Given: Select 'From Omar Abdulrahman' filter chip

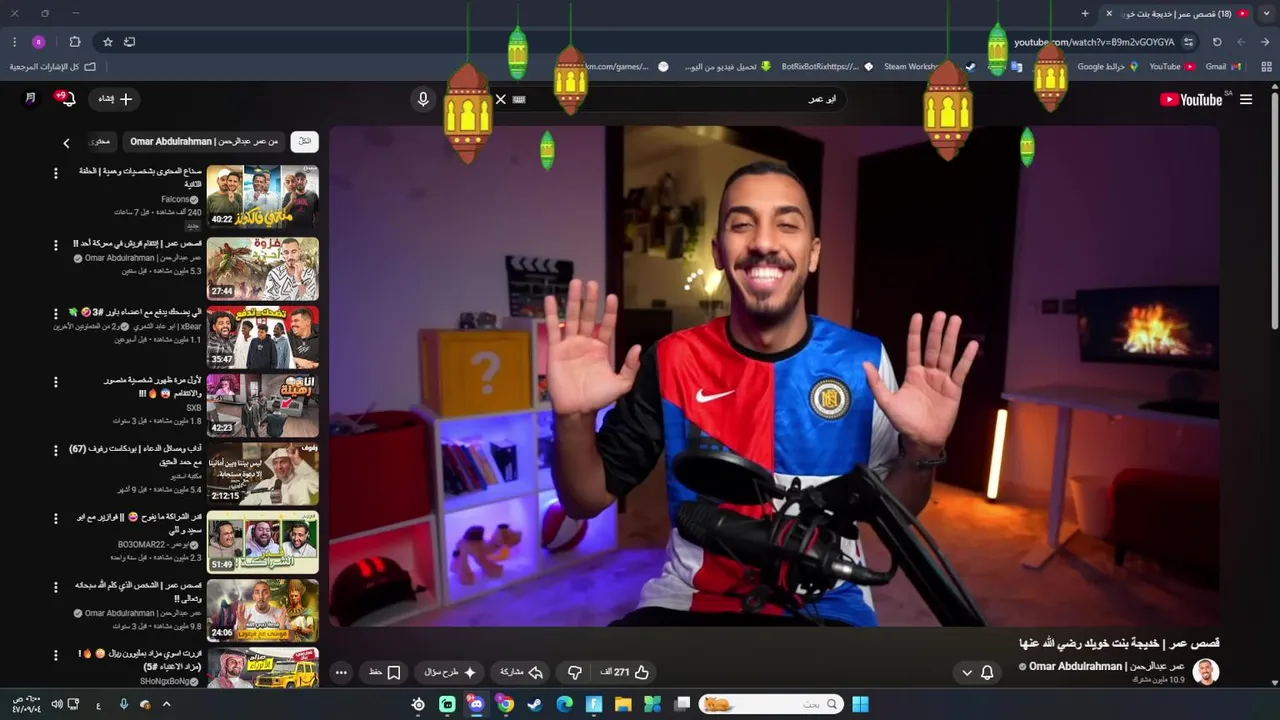Looking at the screenshot, I should (x=204, y=142).
